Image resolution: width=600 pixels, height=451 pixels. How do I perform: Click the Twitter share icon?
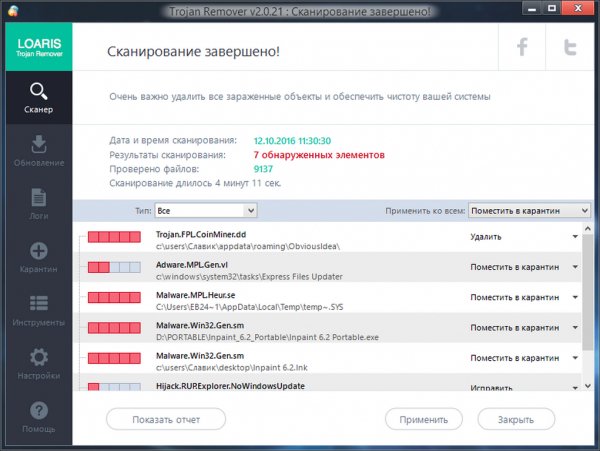click(570, 47)
